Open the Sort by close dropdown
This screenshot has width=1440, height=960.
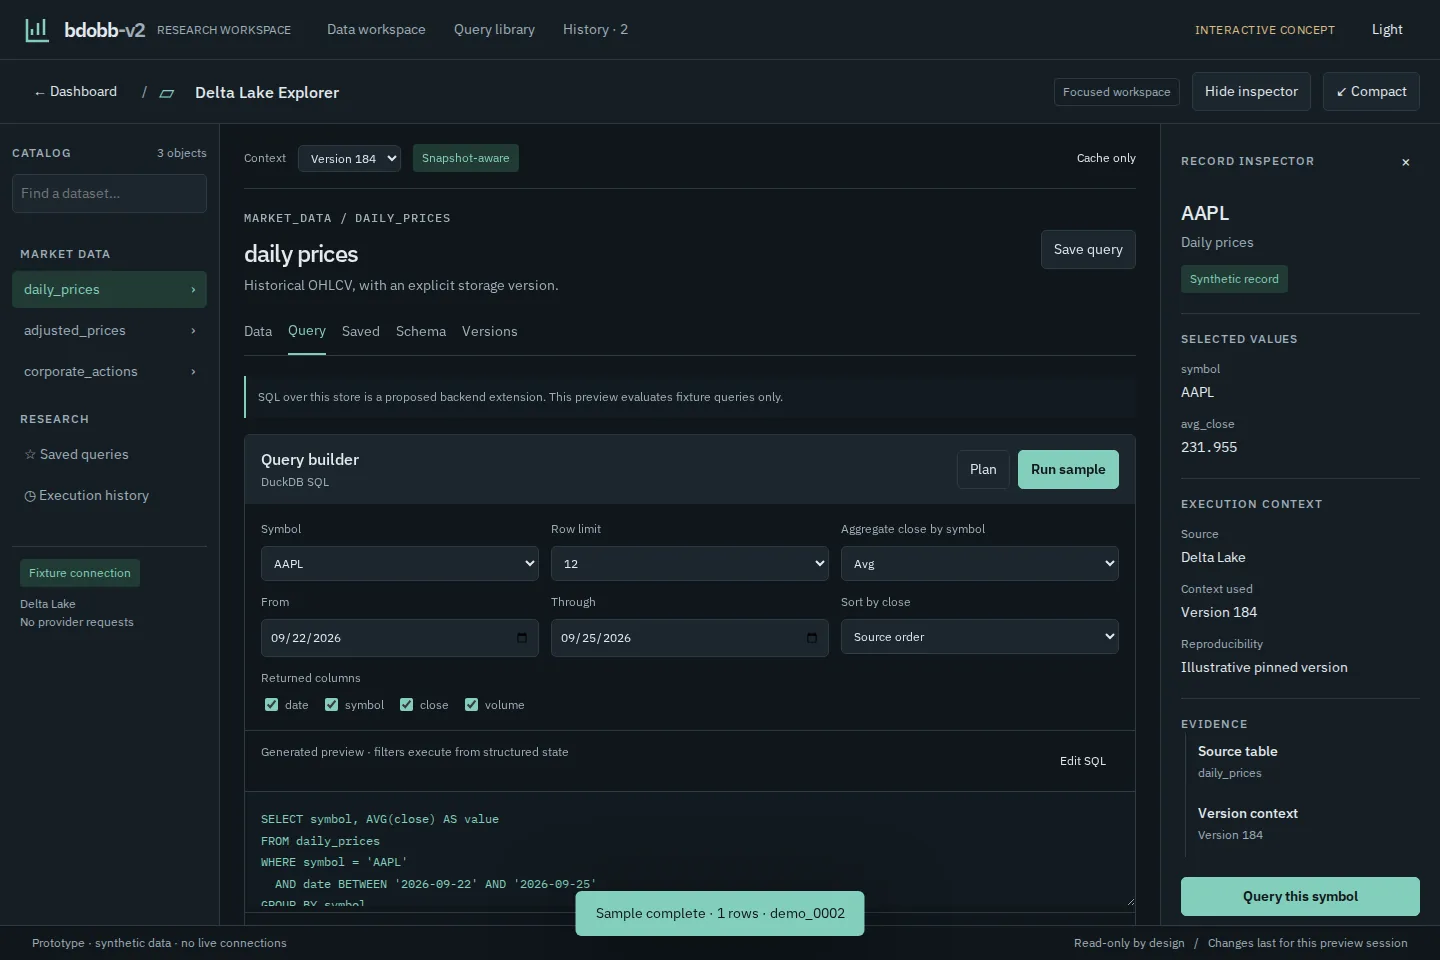click(x=980, y=637)
